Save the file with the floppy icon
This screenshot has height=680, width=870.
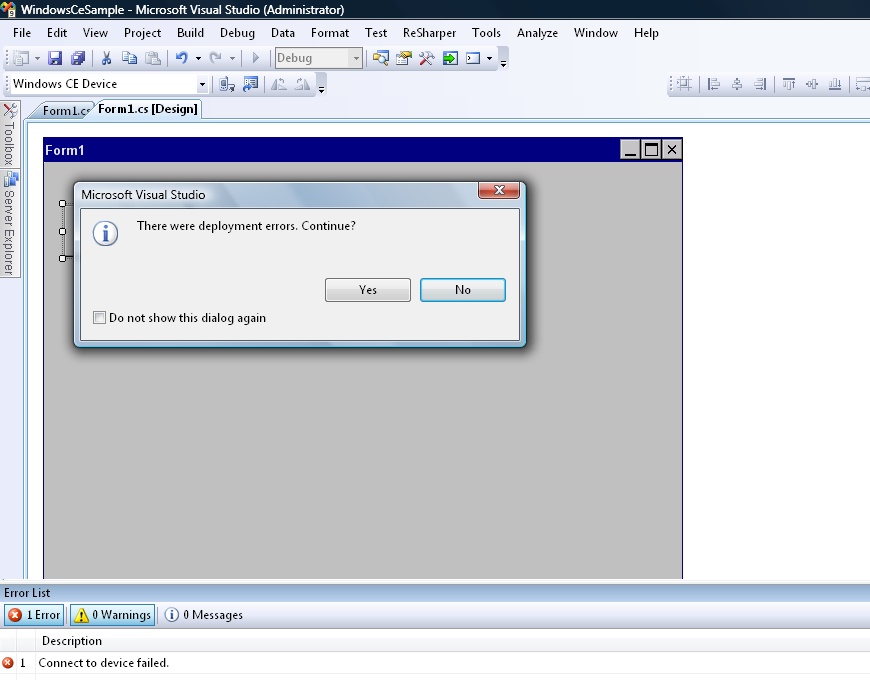(54, 58)
